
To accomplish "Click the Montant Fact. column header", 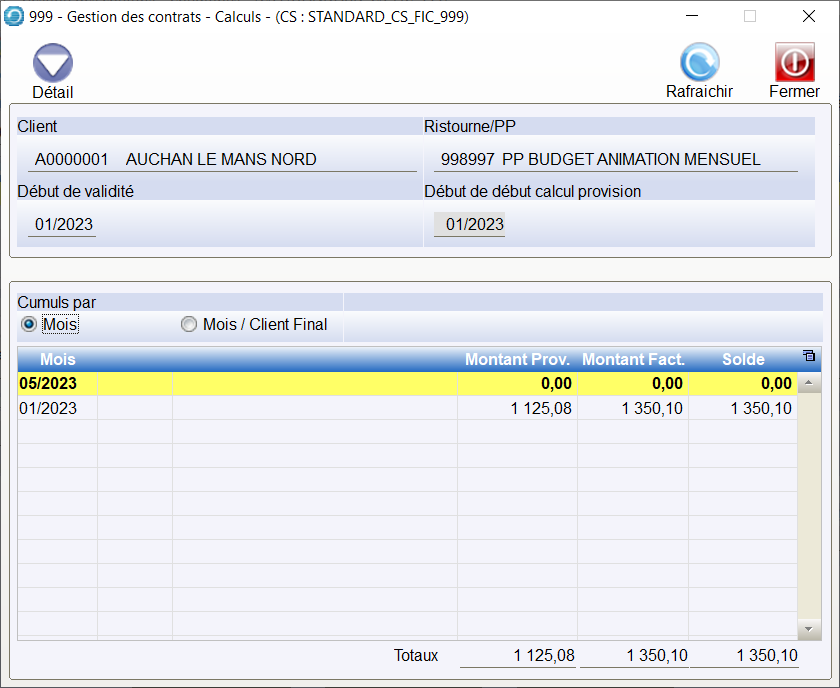I will coord(633,359).
